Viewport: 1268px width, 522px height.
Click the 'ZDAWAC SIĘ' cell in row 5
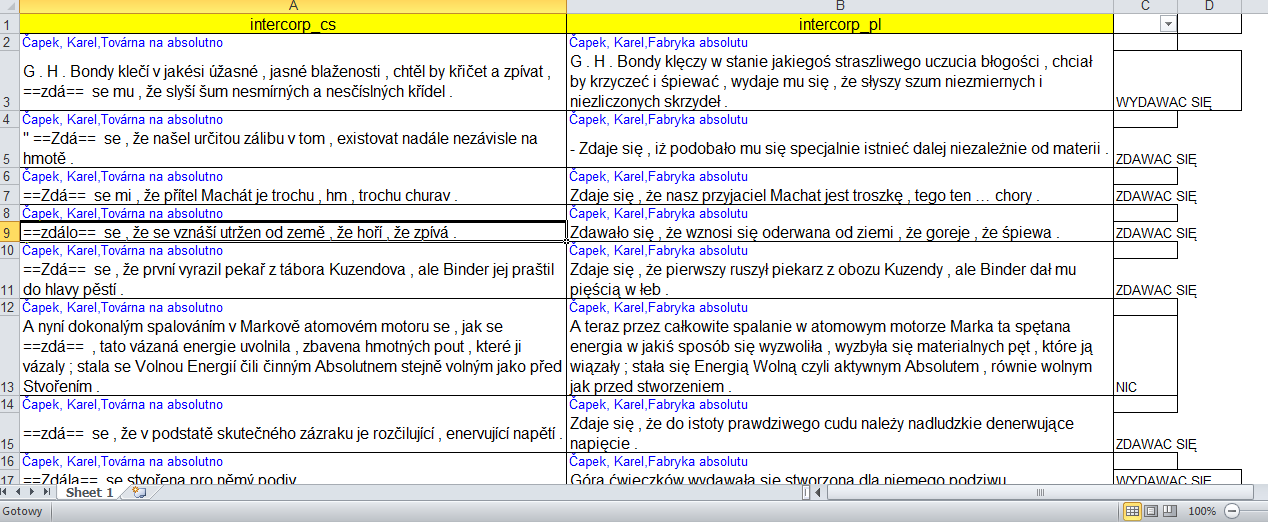tap(1145, 148)
